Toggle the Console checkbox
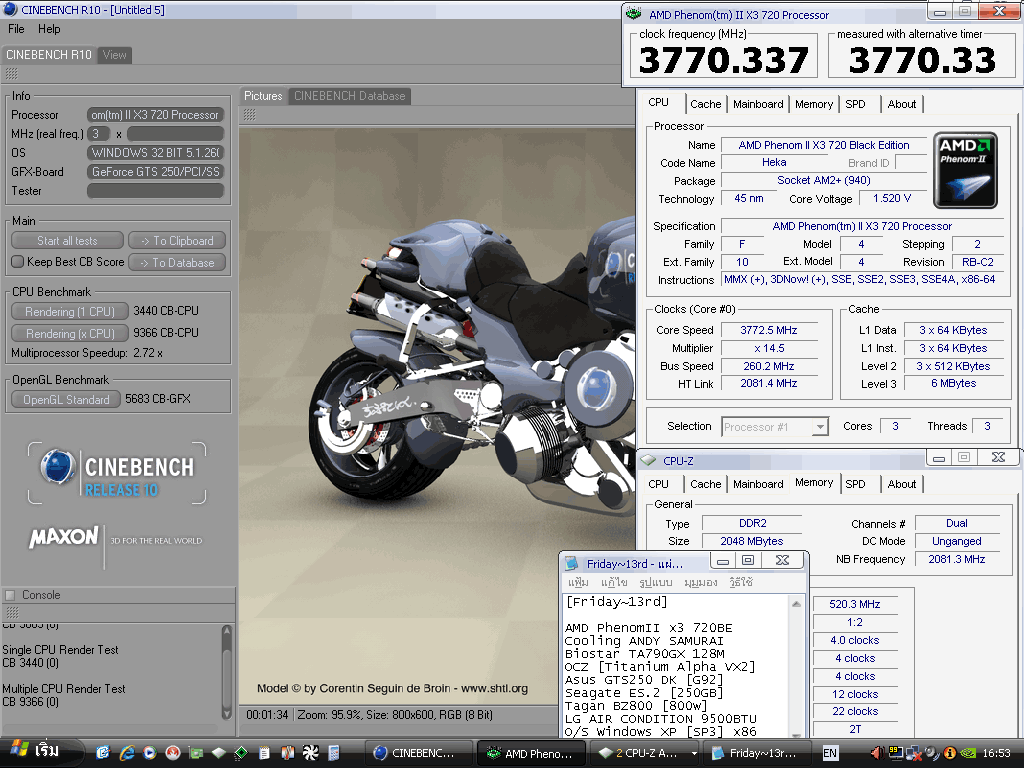The height and width of the screenshot is (768, 1024). pyautogui.click(x=10, y=595)
